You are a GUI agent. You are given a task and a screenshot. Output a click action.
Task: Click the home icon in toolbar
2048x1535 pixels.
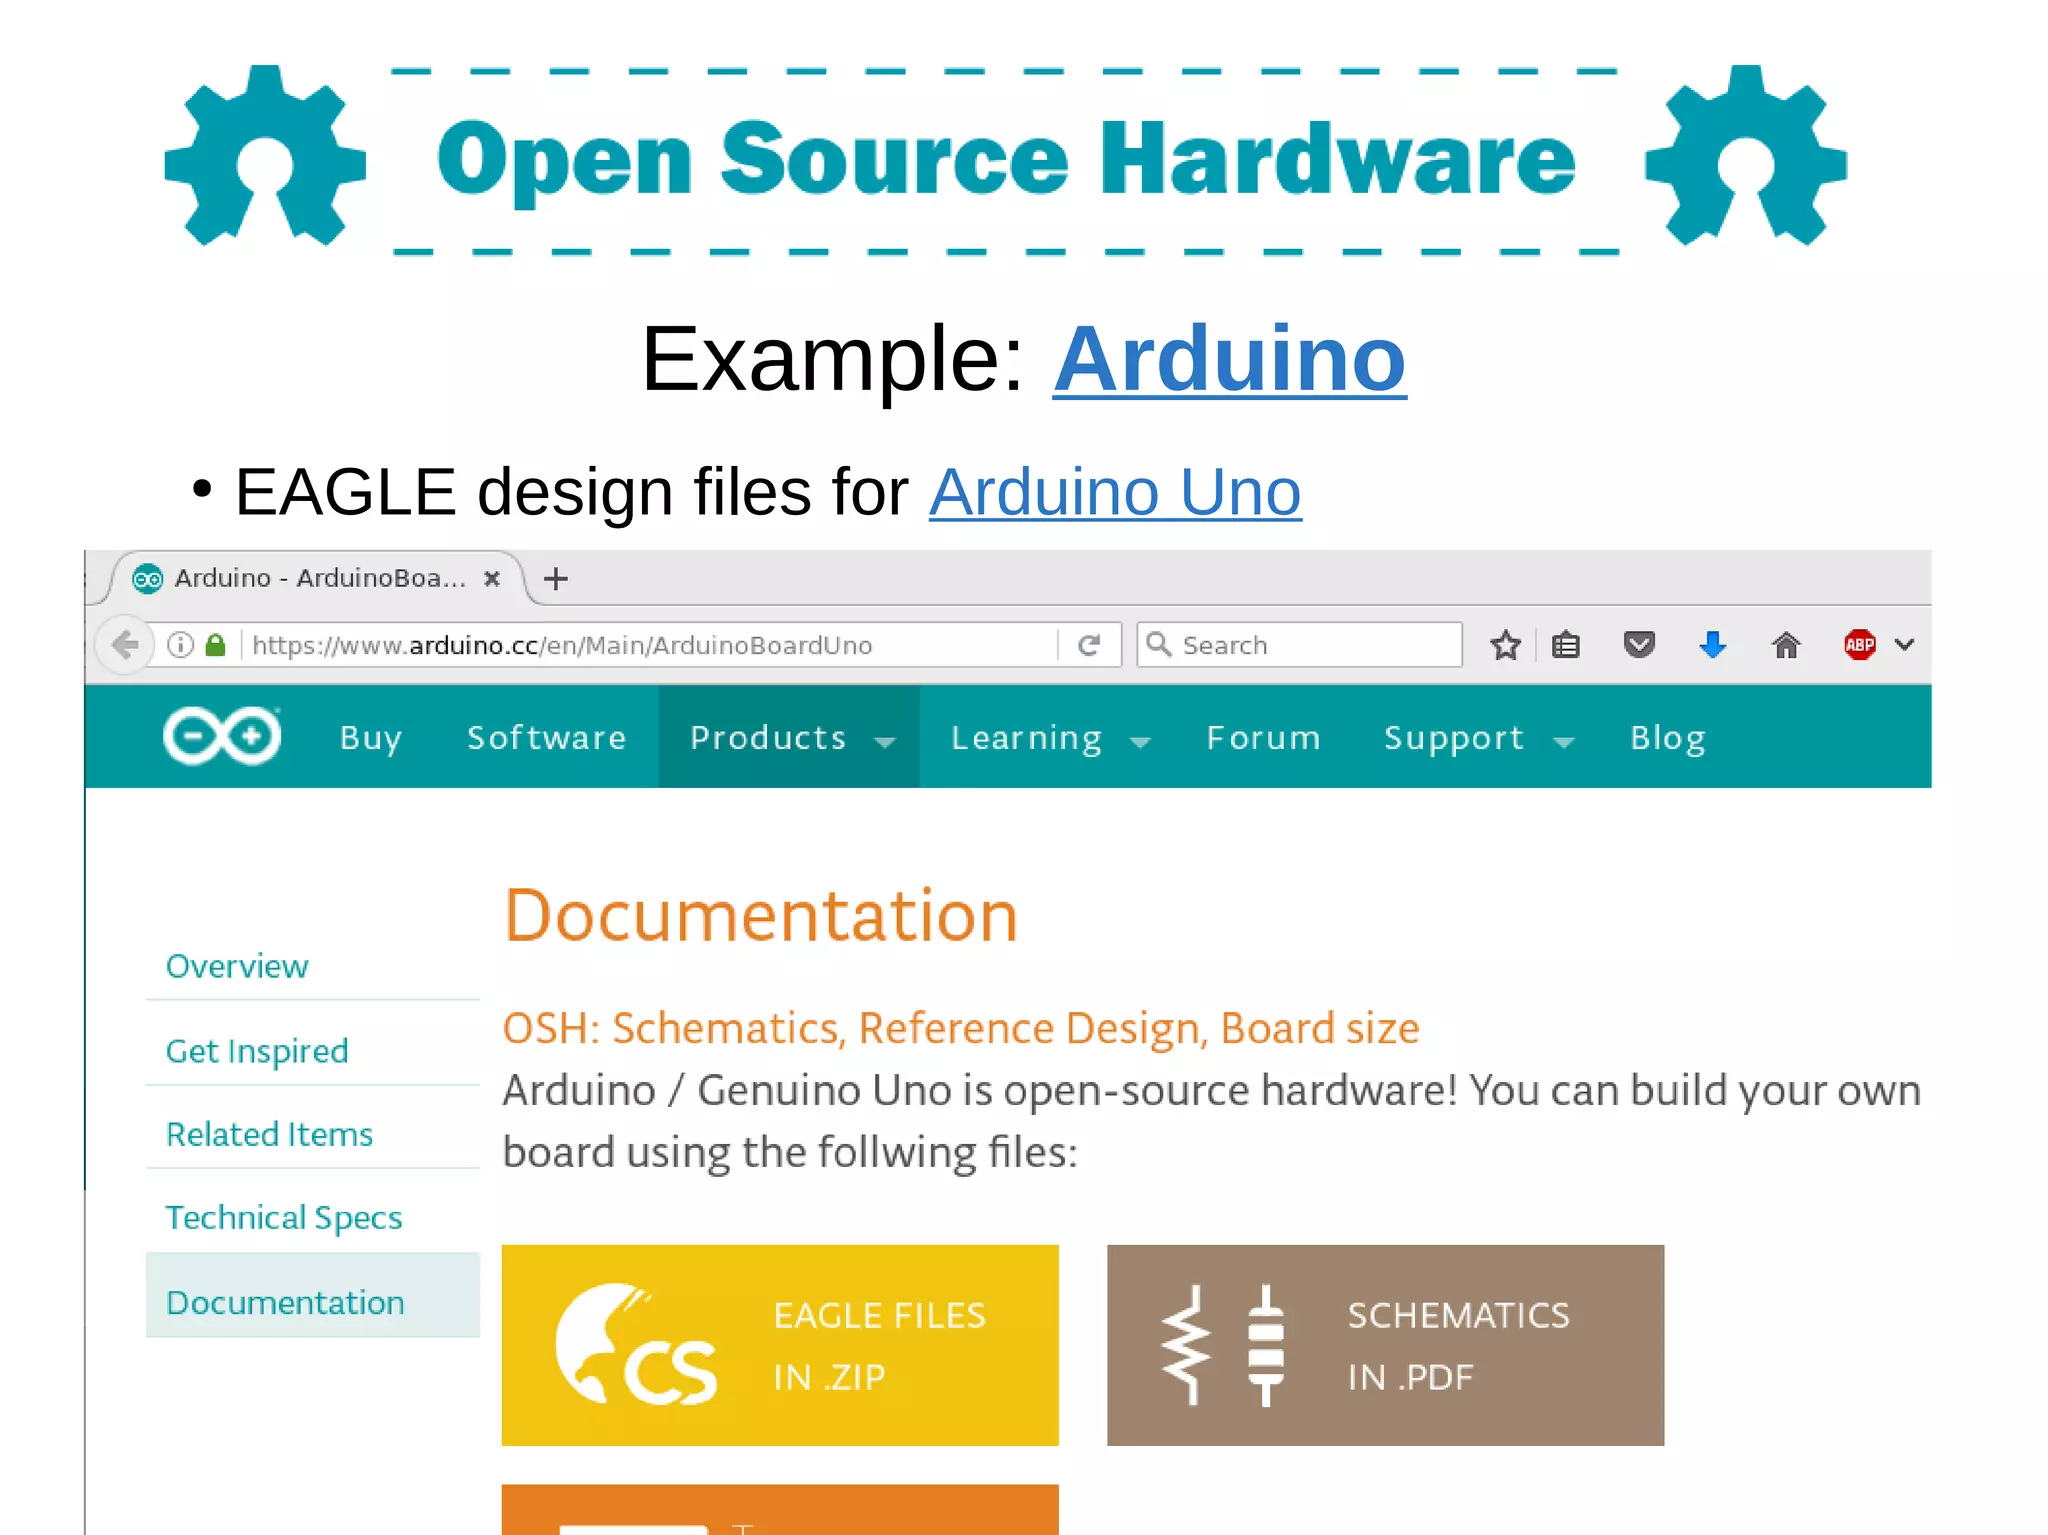click(x=1786, y=645)
